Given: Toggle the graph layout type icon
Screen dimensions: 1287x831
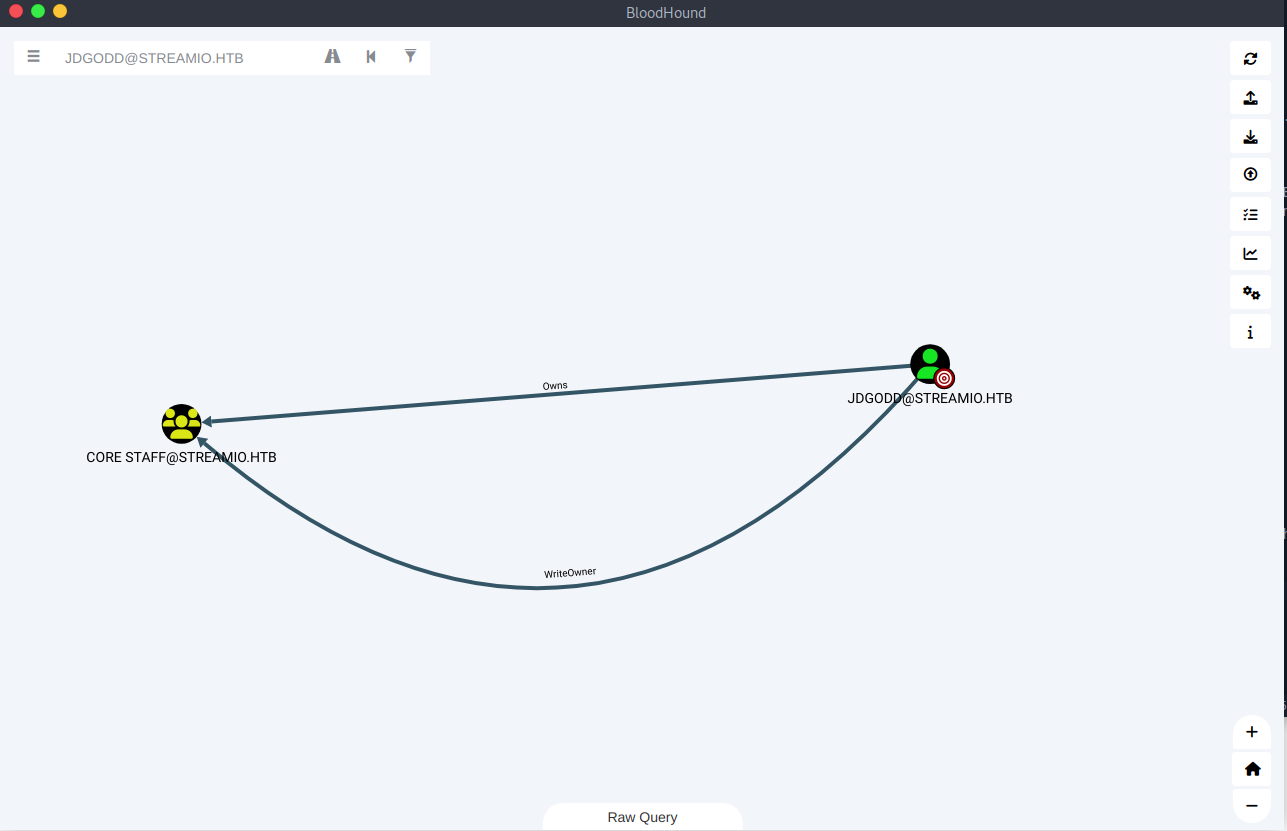Looking at the screenshot, I should 1250,214.
